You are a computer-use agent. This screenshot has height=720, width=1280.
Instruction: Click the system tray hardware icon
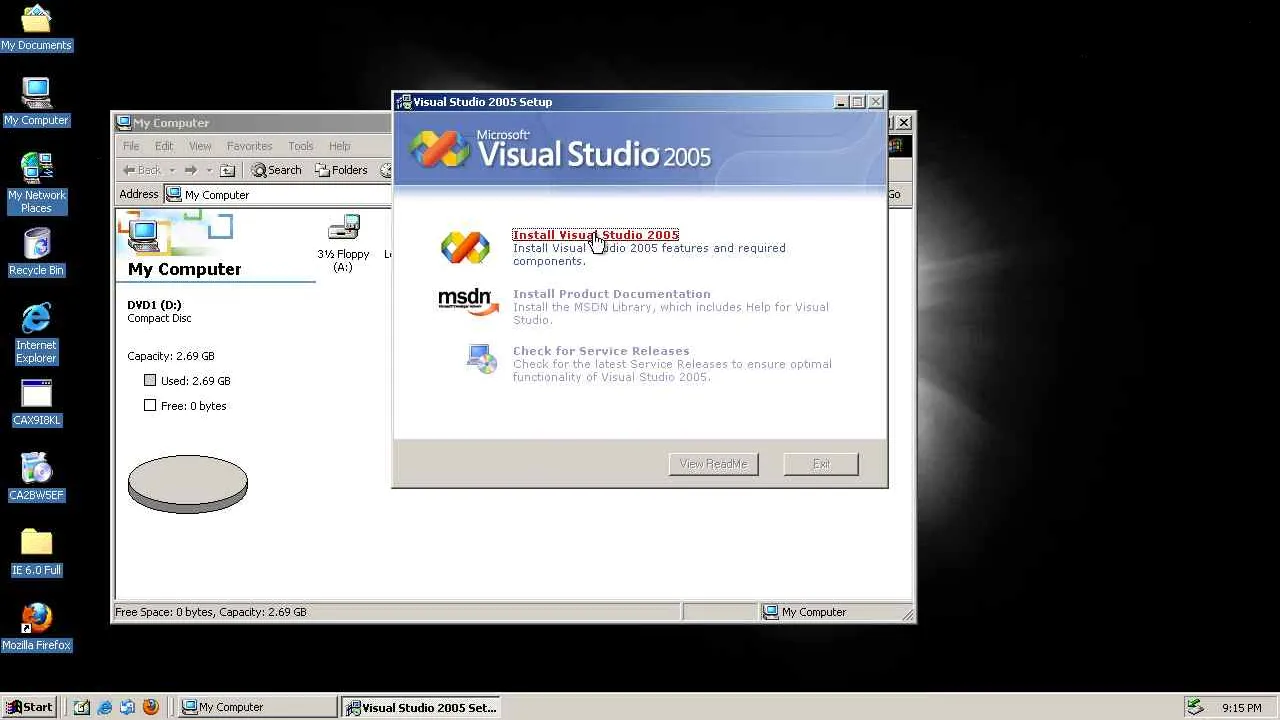coord(1195,707)
